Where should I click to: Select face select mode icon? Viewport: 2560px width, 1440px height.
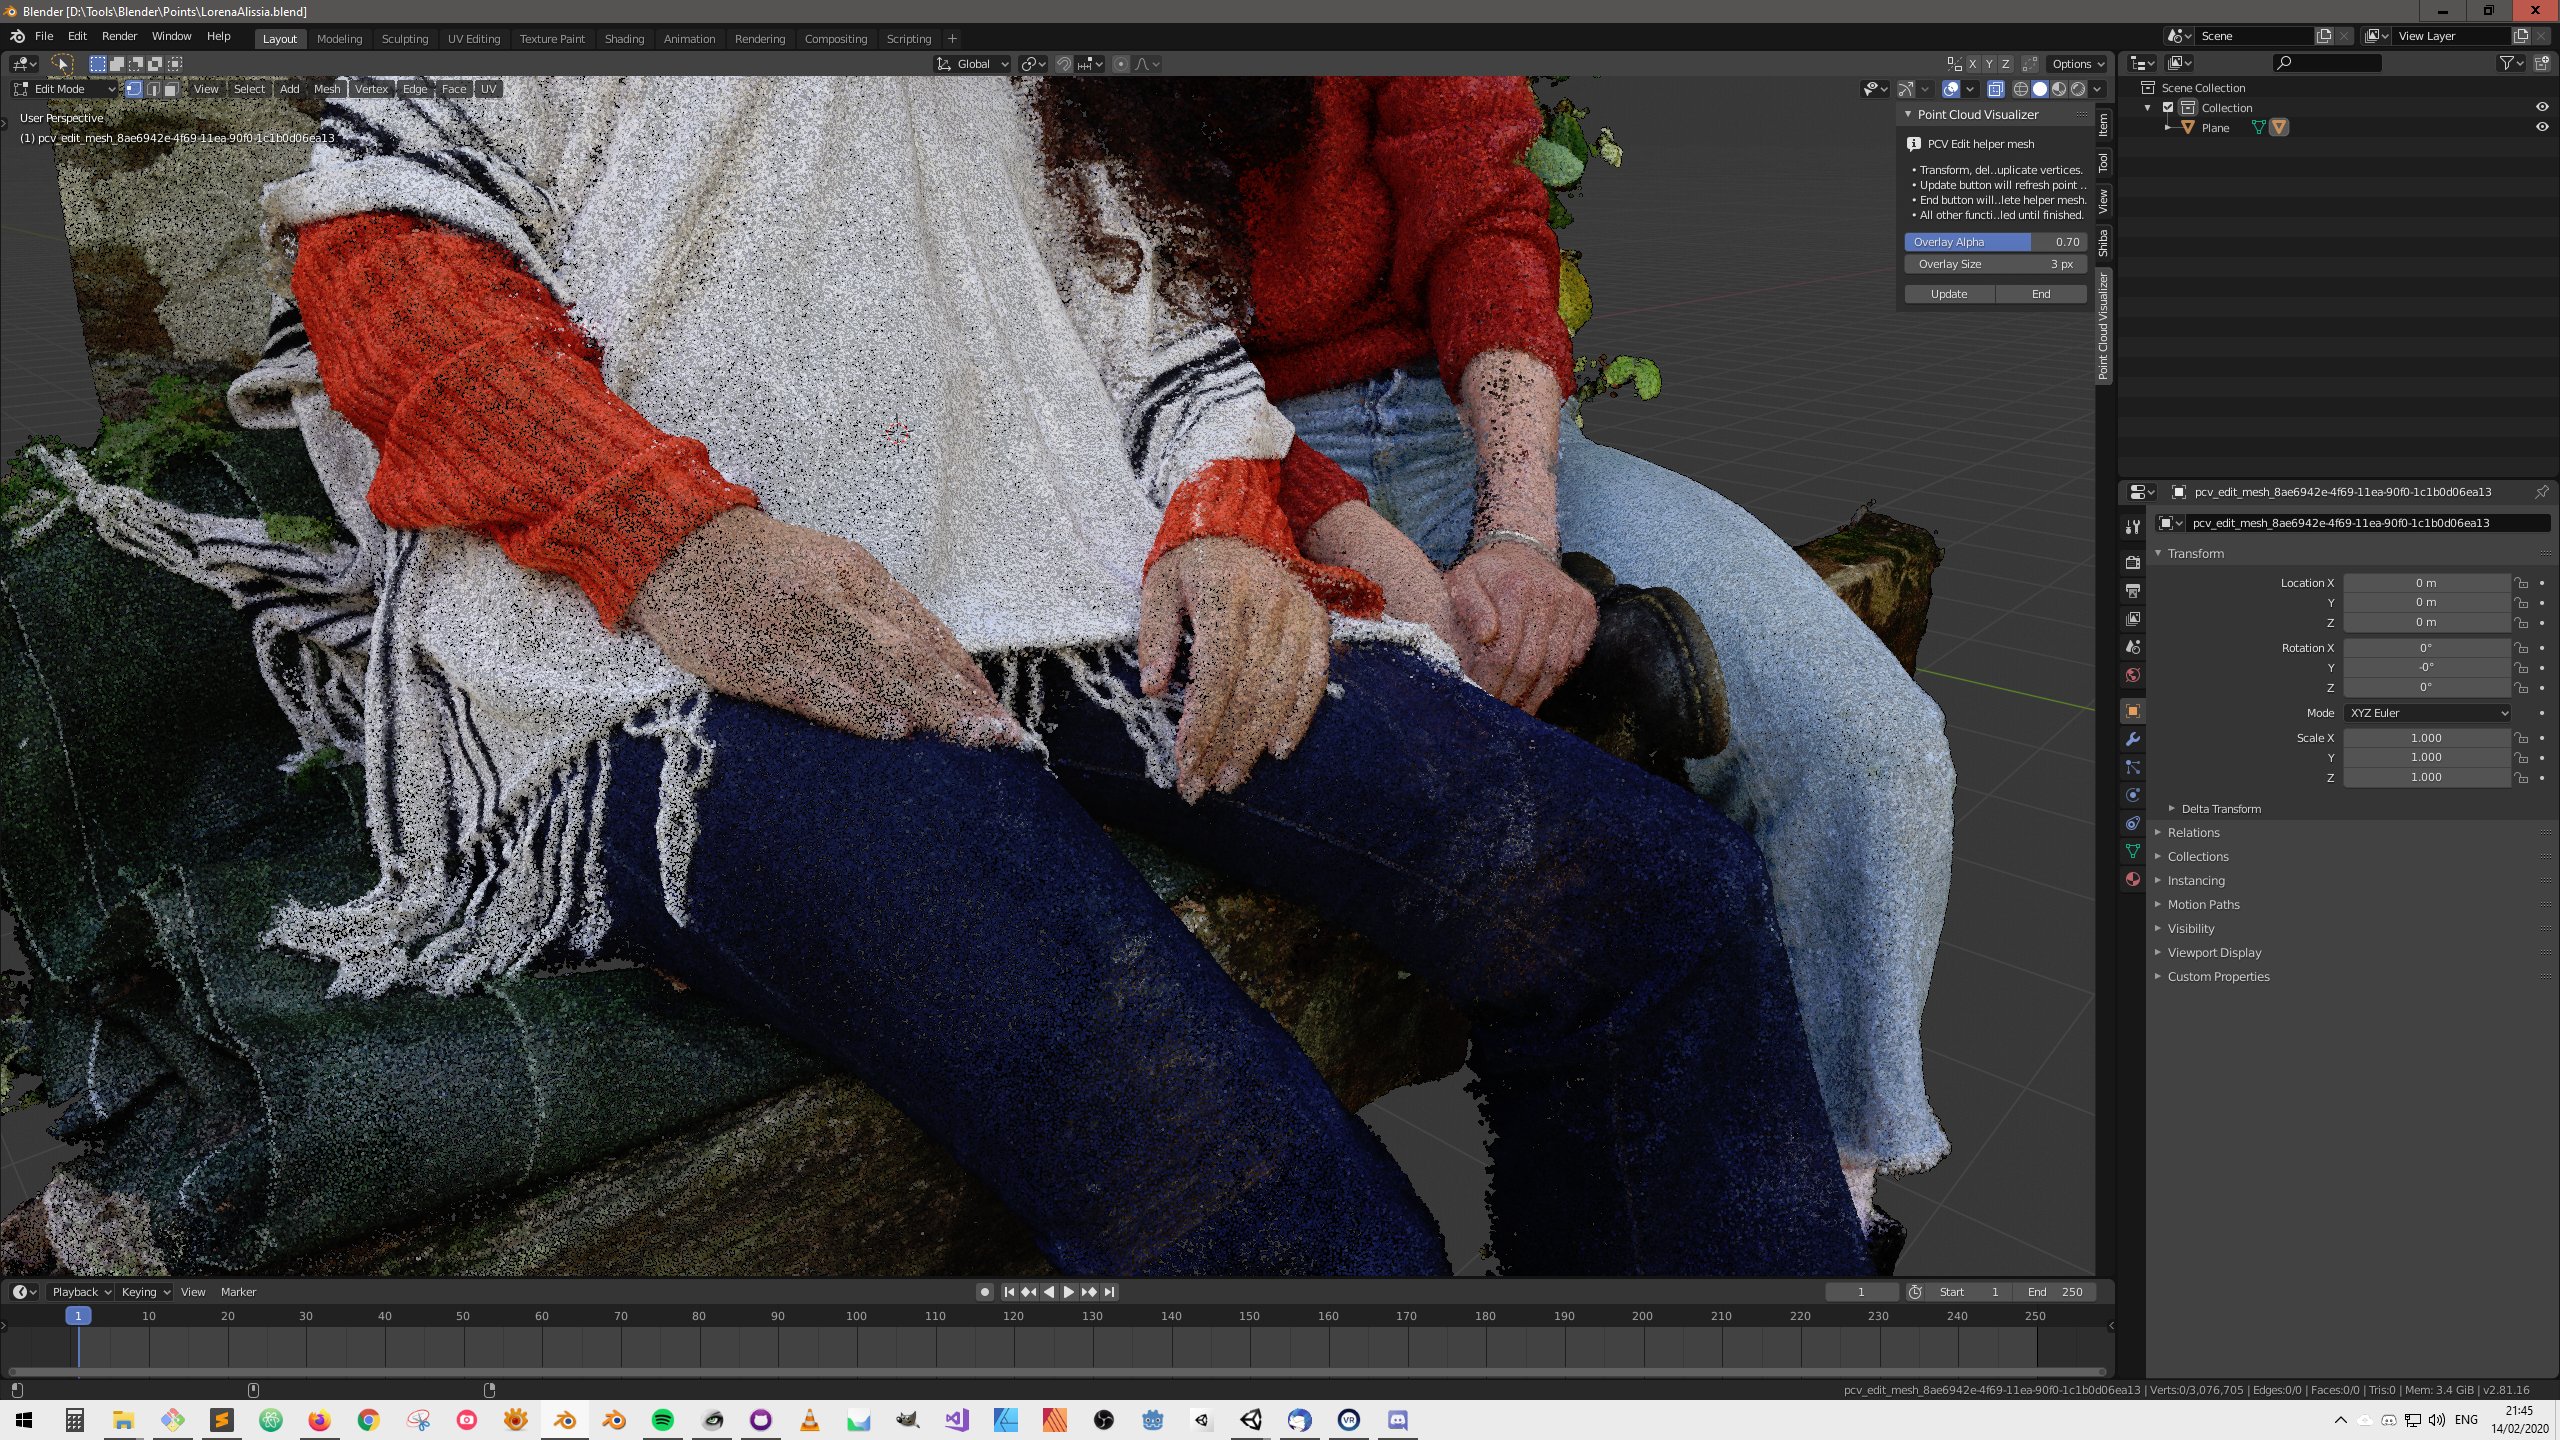171,89
